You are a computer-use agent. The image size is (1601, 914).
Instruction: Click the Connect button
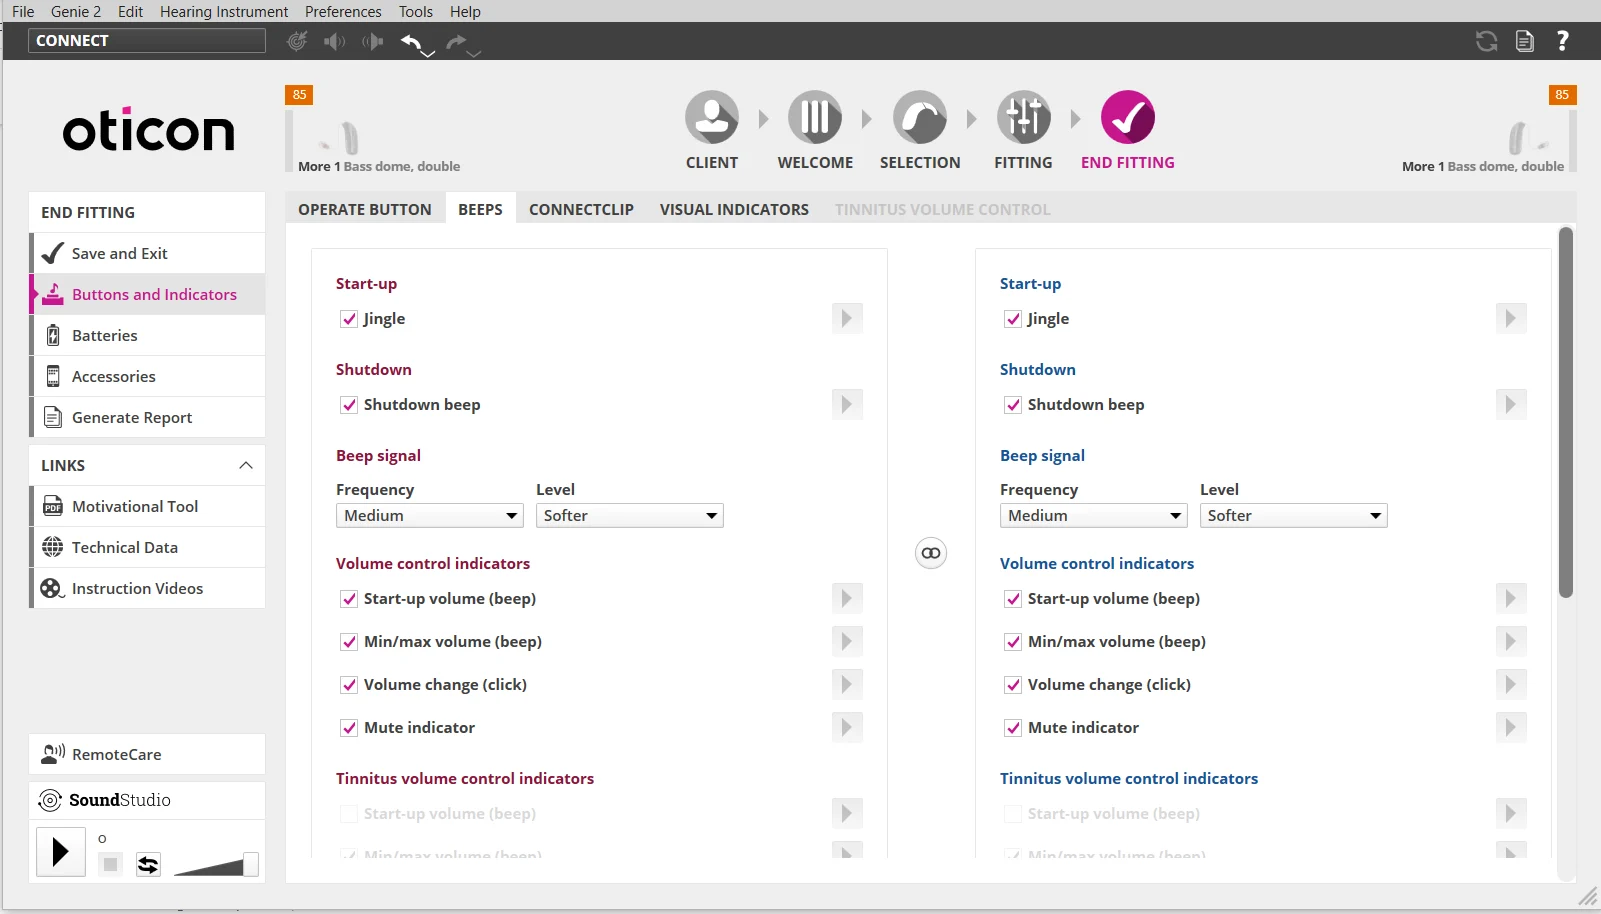pos(147,41)
